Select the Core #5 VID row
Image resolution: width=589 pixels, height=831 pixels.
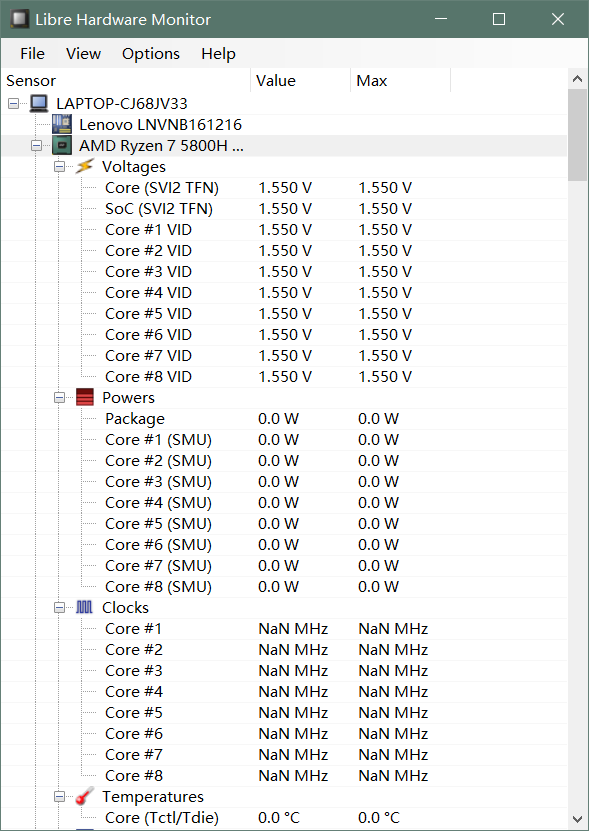(x=284, y=314)
